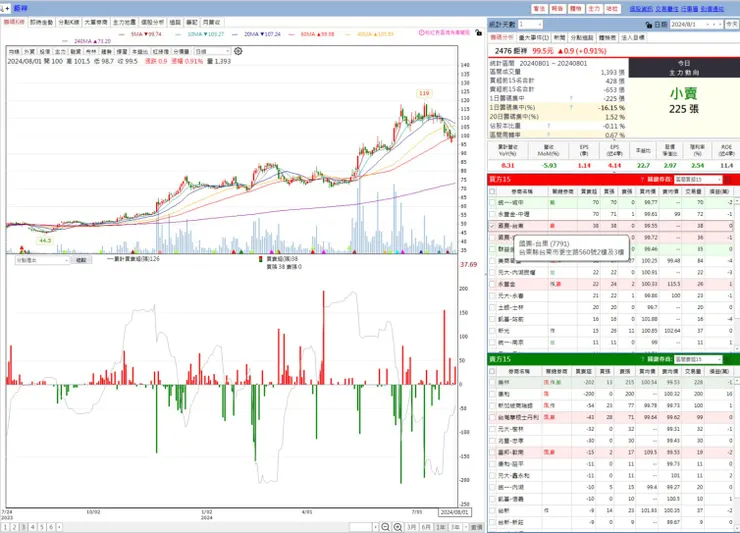Select all buyers header checkbox
Image resolution: width=740 pixels, height=533 pixels.
pyautogui.click(x=492, y=191)
